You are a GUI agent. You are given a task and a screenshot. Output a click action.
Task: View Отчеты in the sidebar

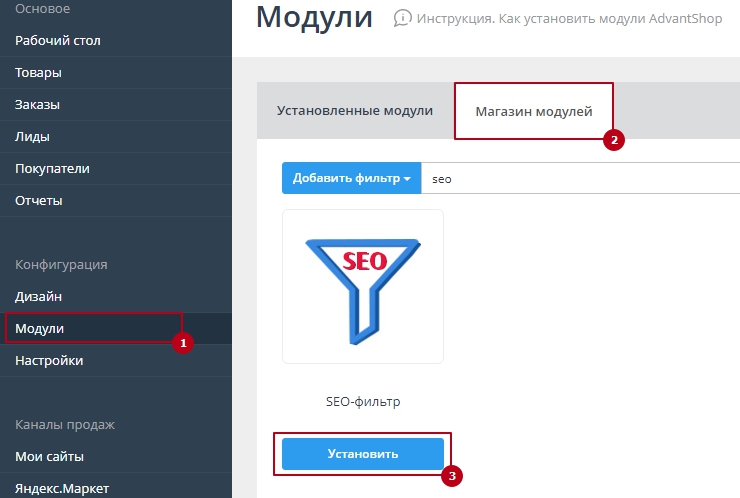(x=39, y=201)
